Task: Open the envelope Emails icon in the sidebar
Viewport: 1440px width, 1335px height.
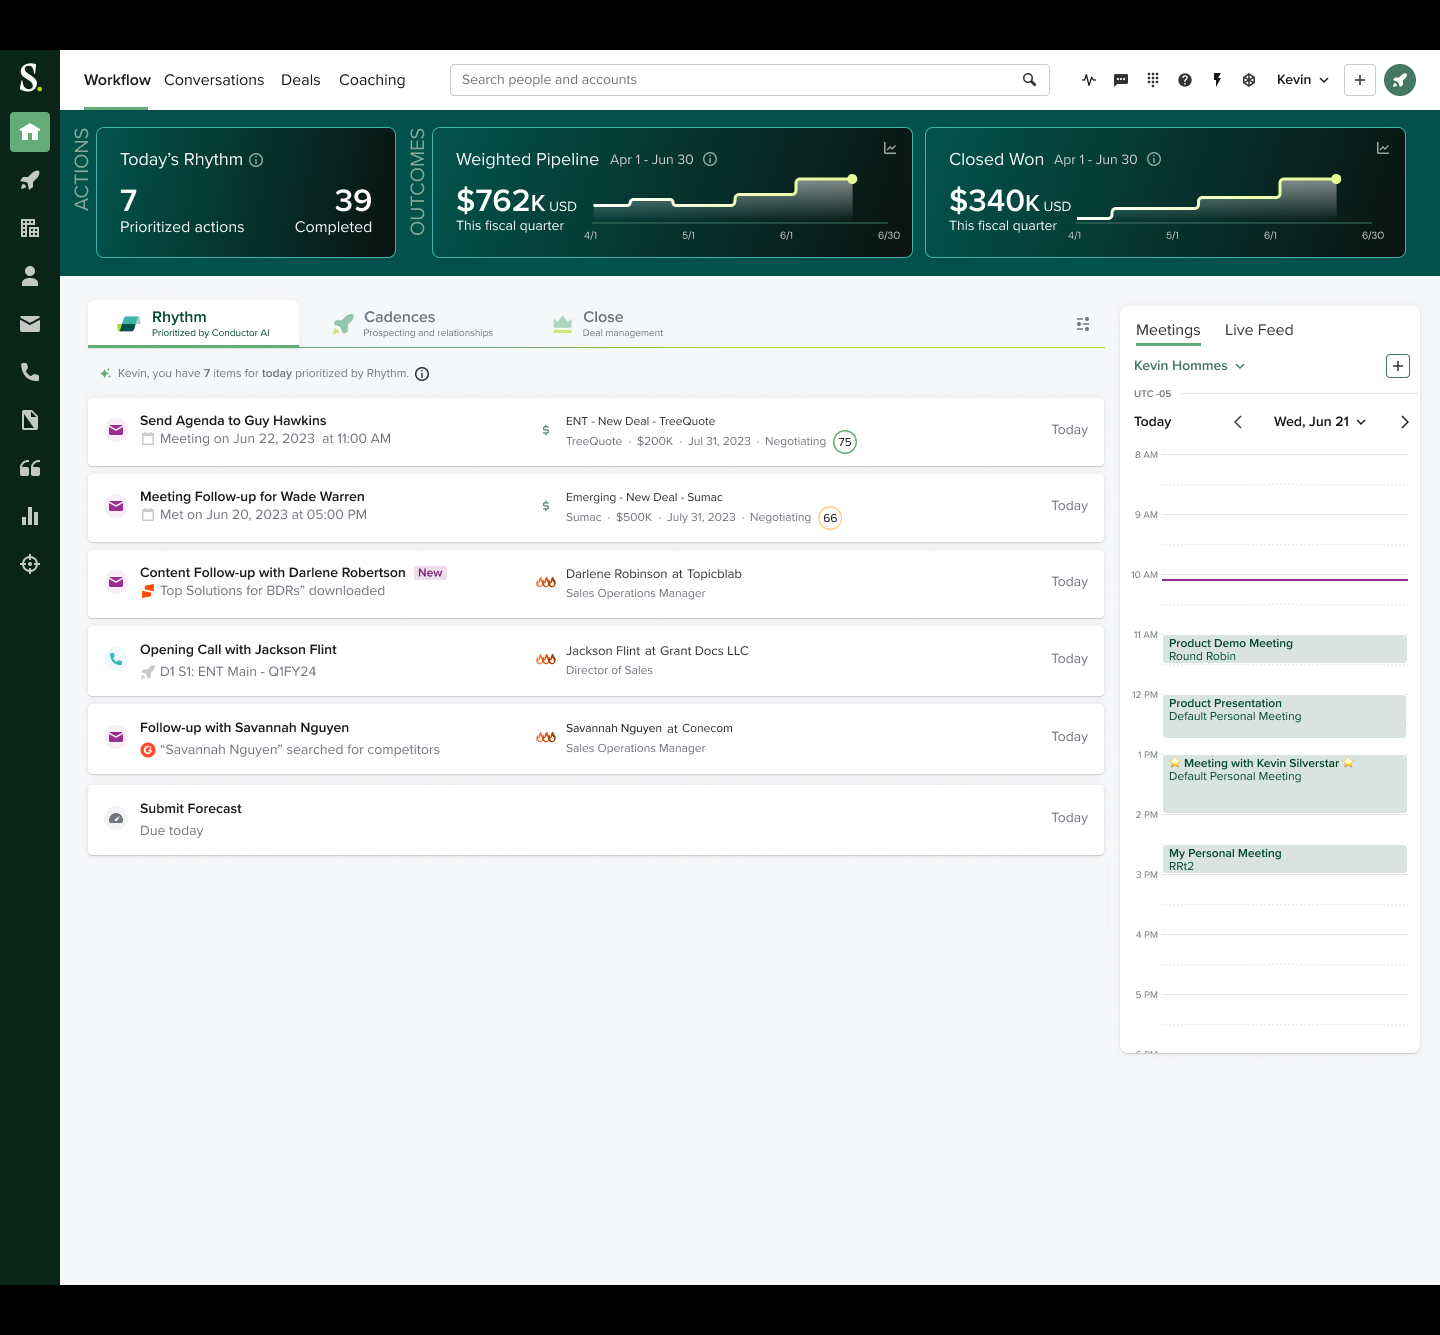Action: point(30,324)
